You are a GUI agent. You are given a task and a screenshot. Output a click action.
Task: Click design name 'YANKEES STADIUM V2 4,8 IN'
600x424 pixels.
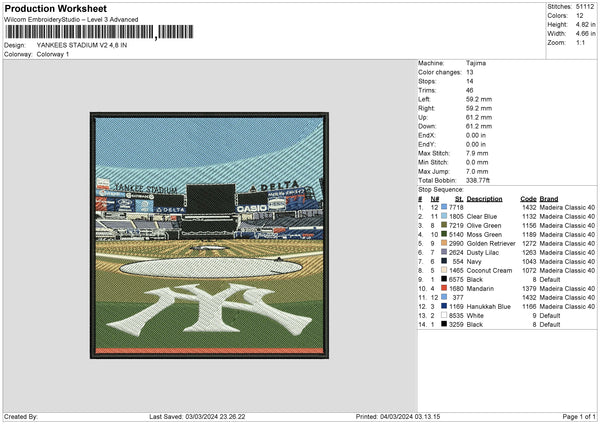tap(82, 45)
